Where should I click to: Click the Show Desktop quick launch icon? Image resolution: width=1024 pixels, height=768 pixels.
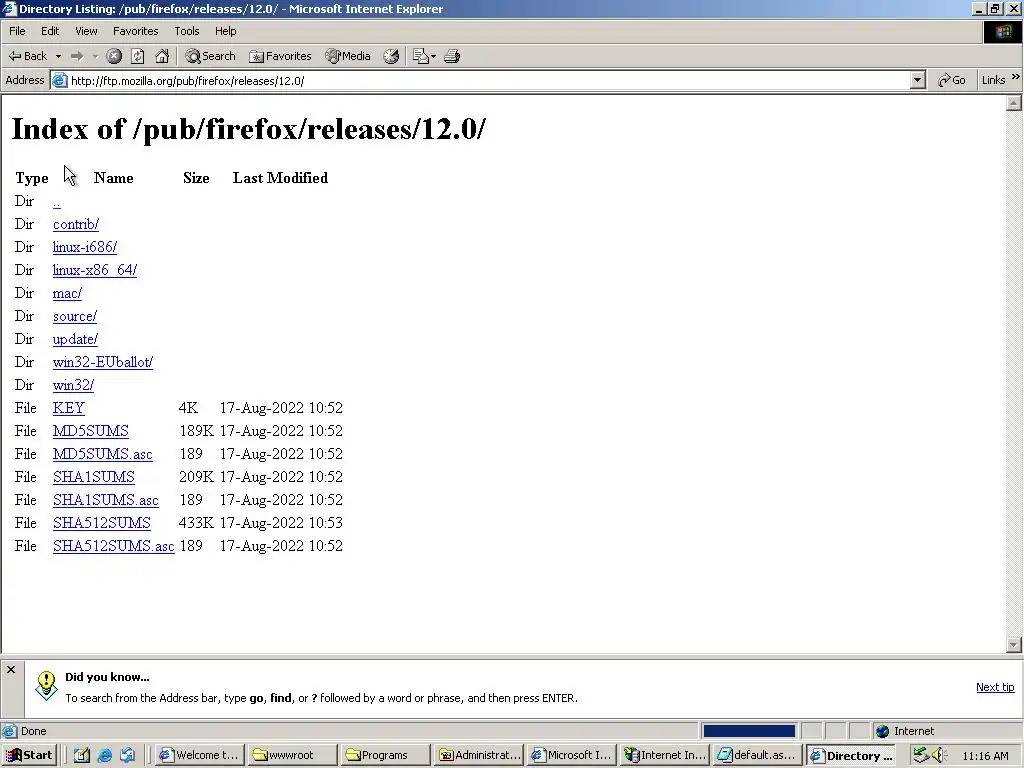click(x=82, y=755)
